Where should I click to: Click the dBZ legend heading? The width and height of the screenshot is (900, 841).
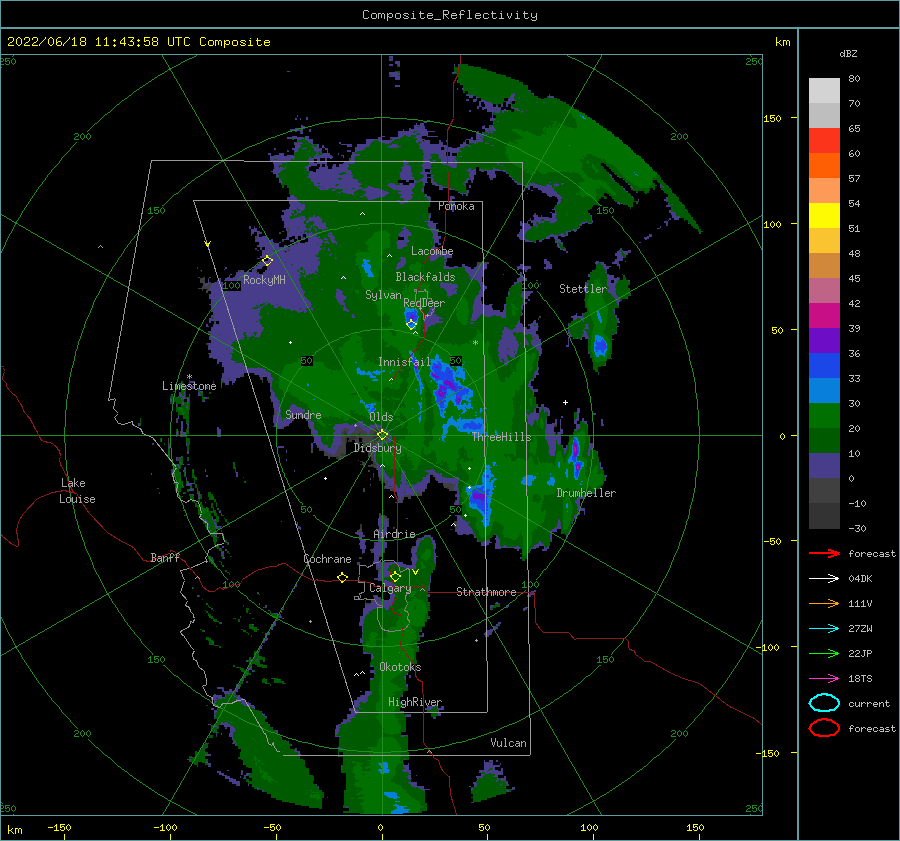click(848, 53)
